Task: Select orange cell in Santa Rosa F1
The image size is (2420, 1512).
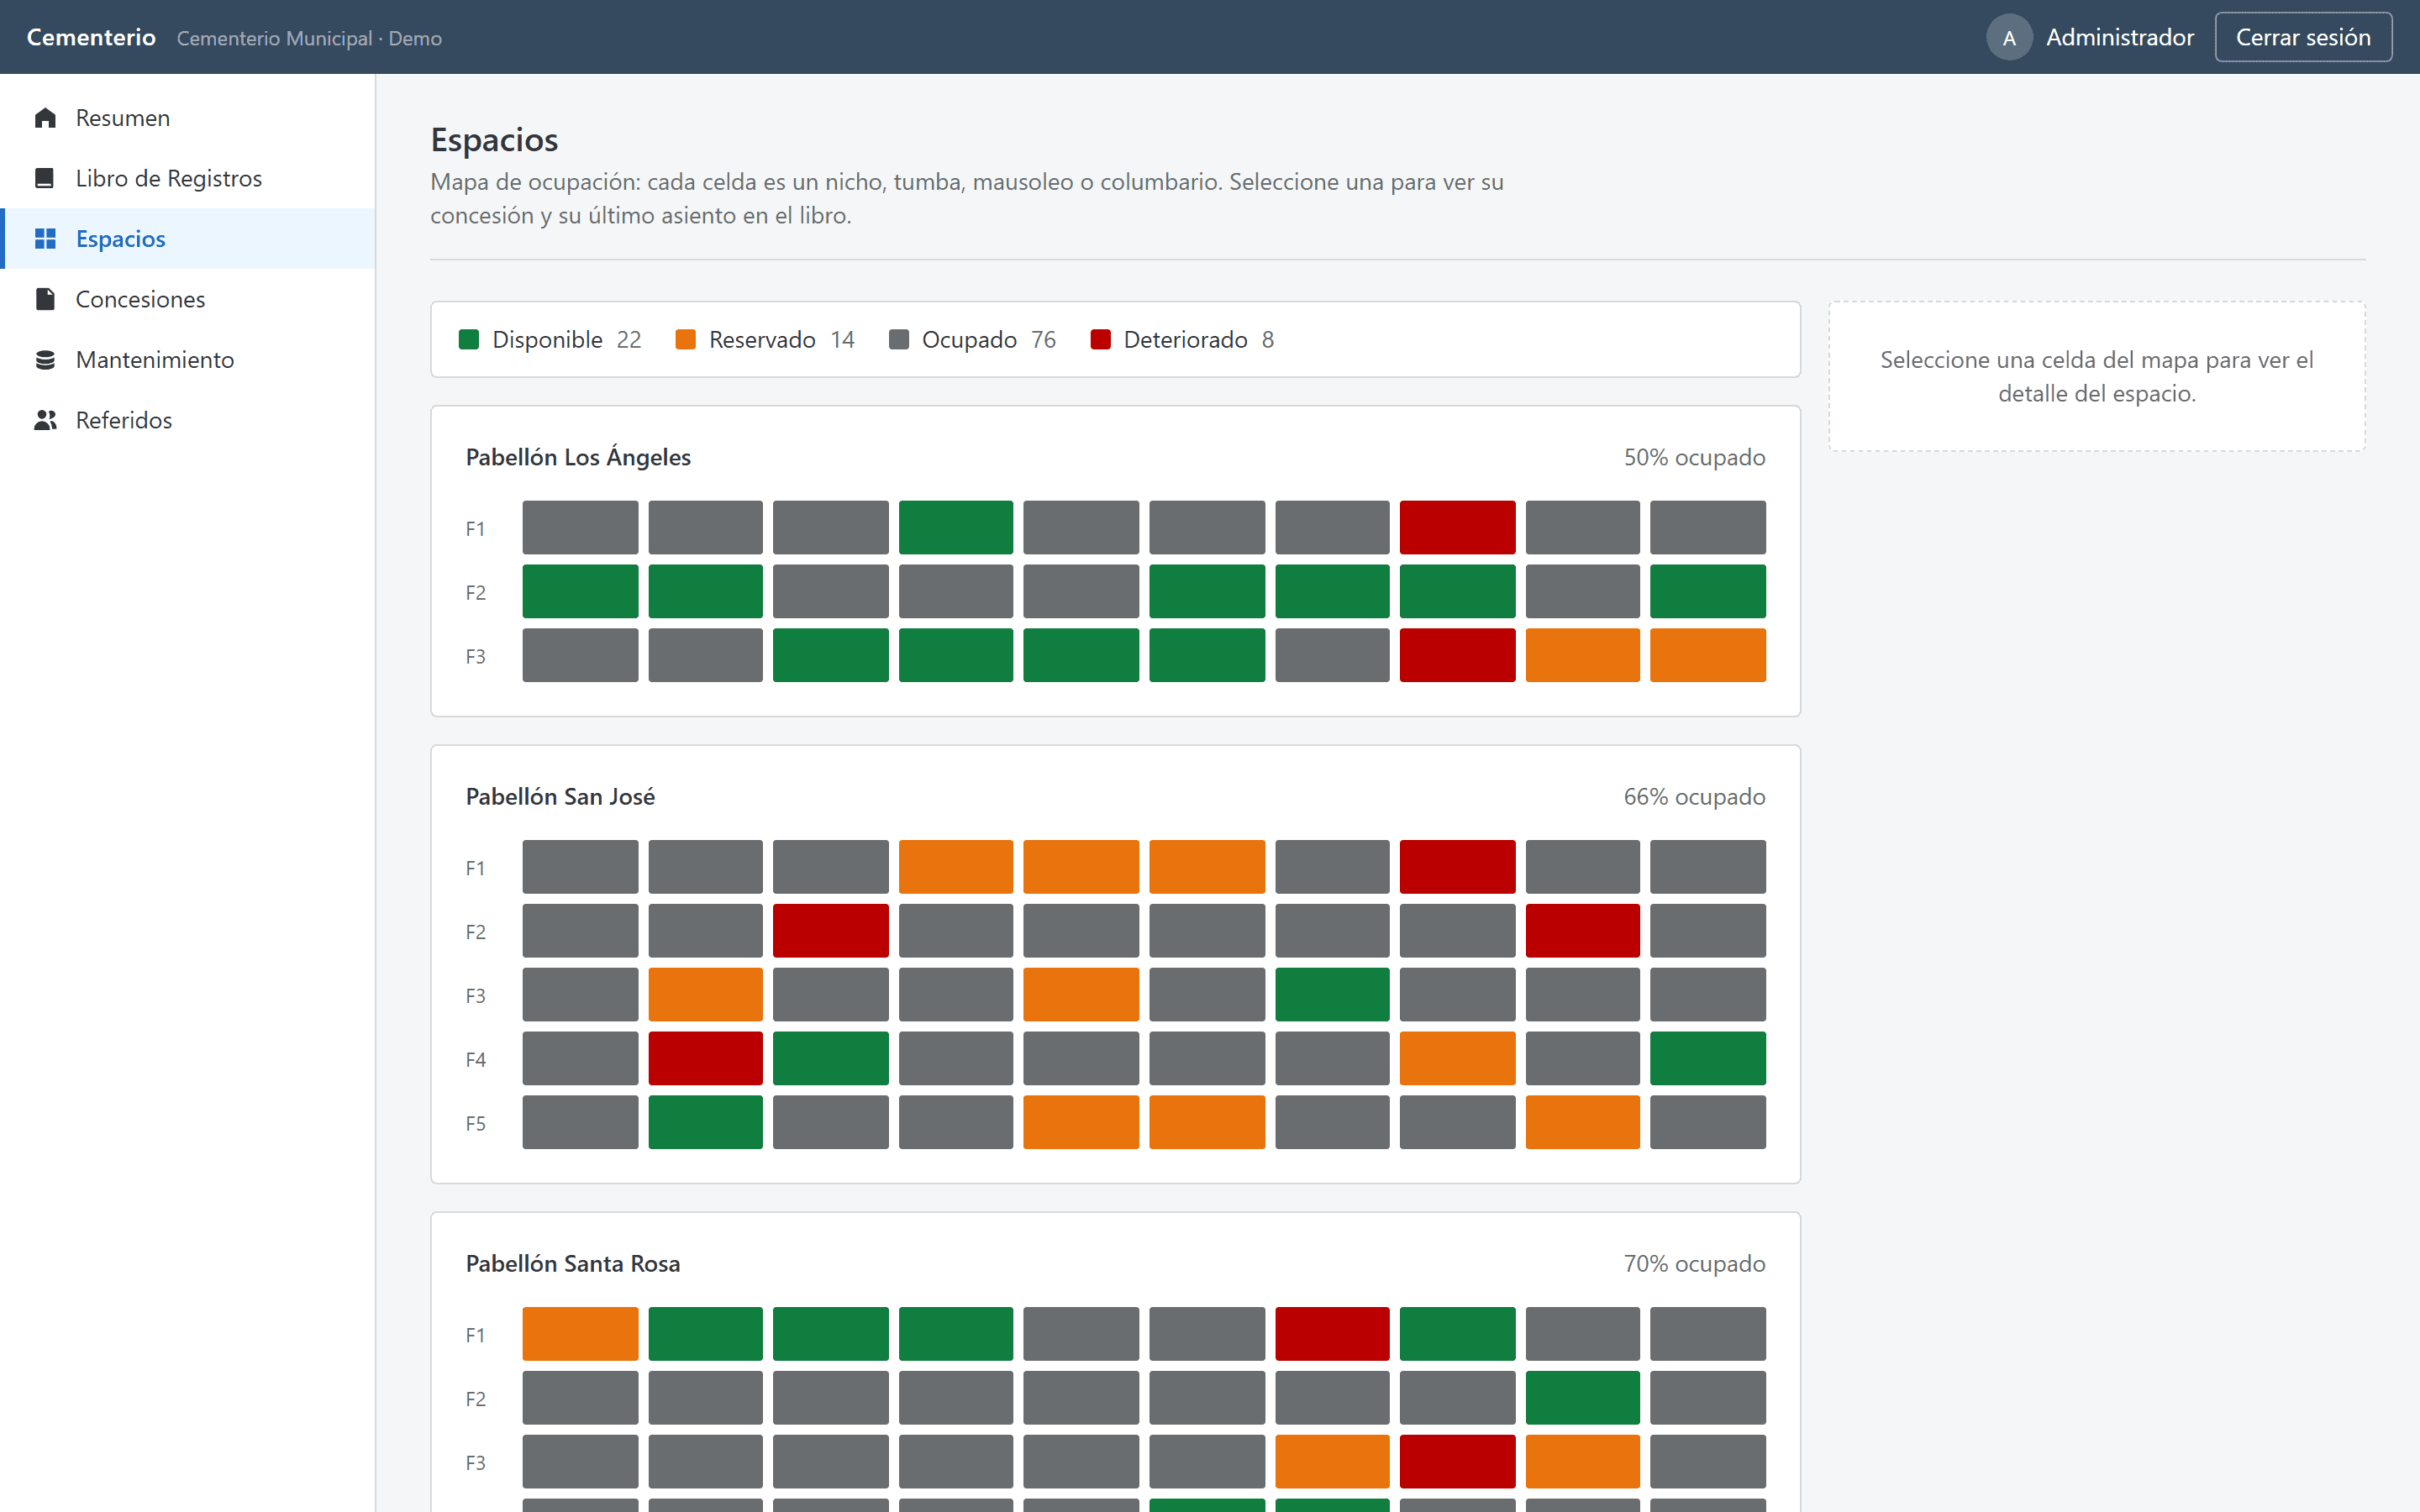Action: [580, 1333]
